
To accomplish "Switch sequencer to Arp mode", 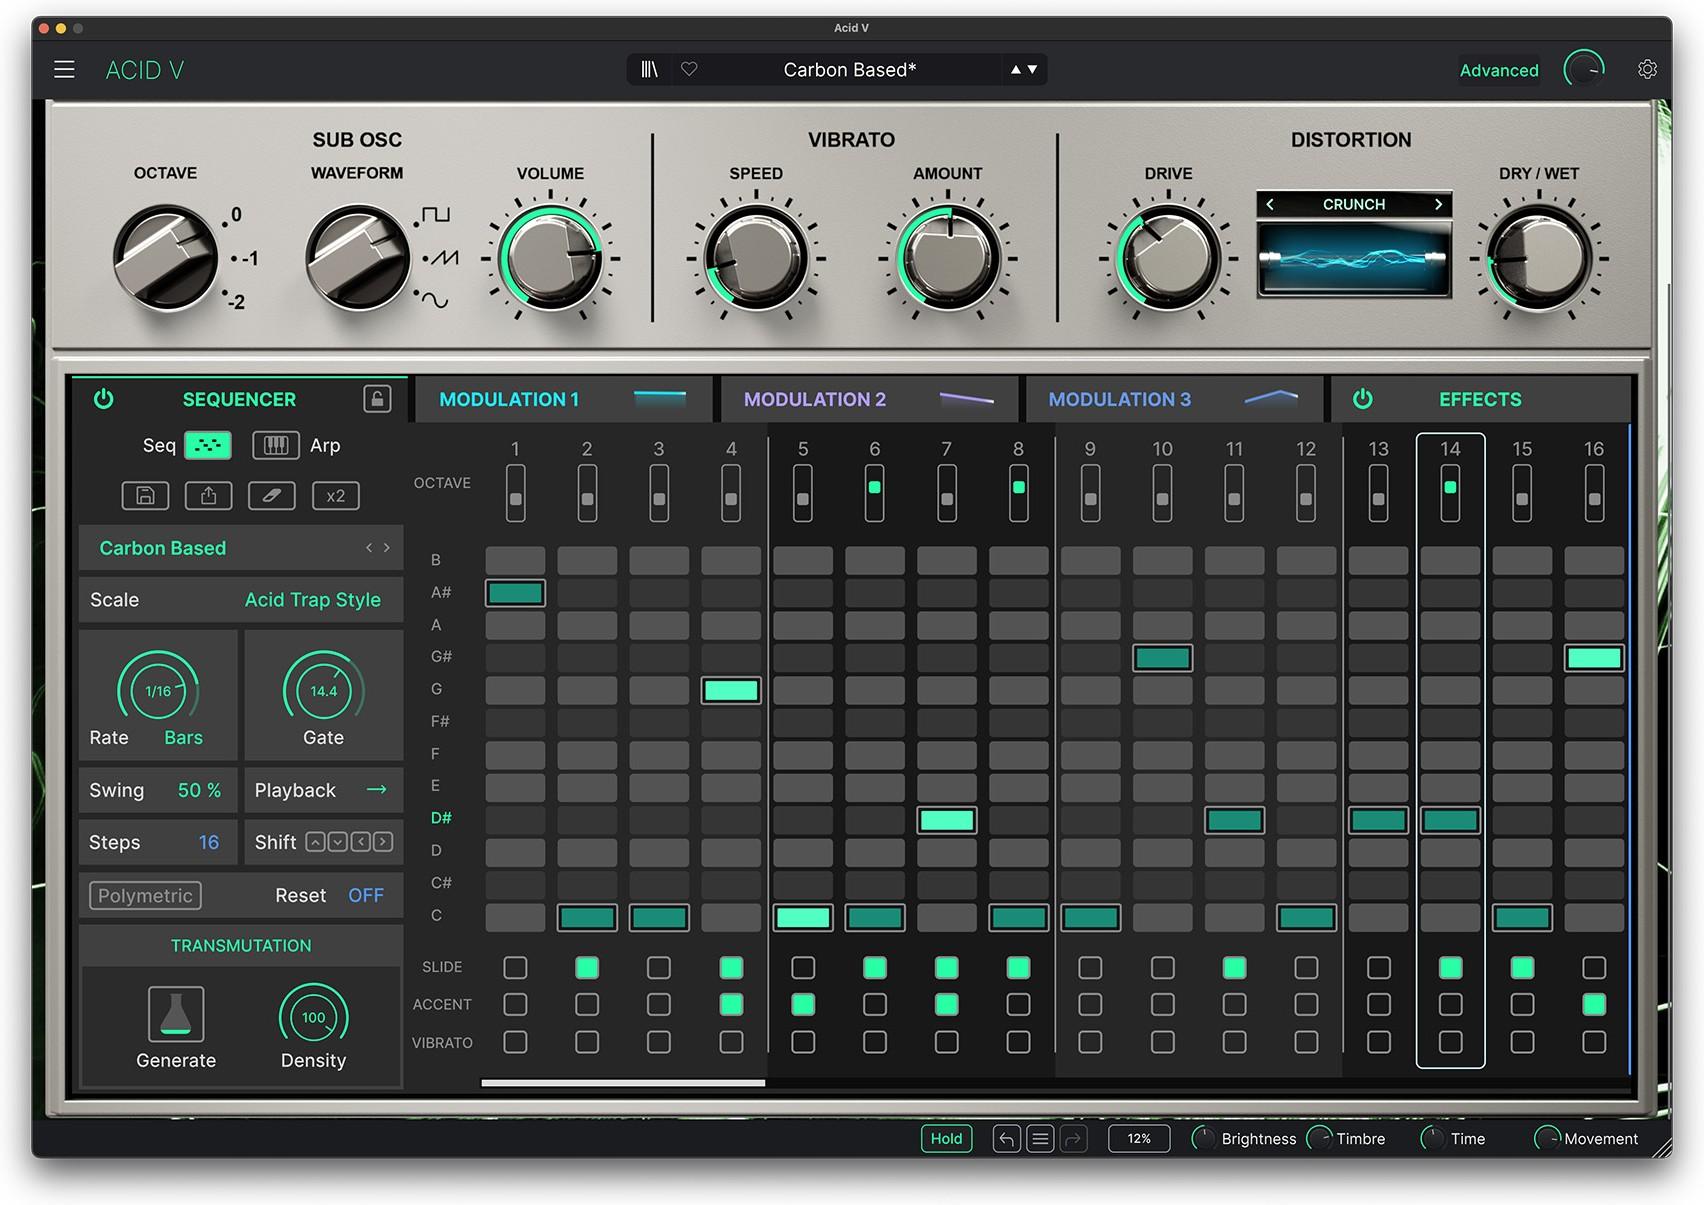I will (x=277, y=445).
